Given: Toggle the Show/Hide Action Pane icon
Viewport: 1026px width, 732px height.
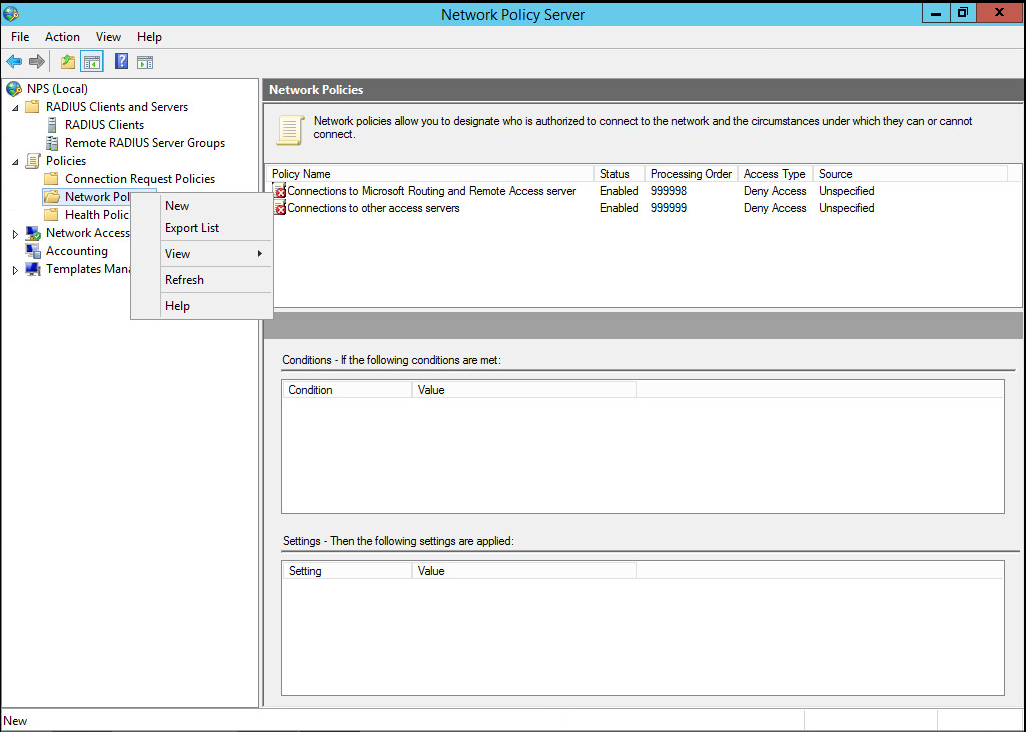Looking at the screenshot, I should [x=145, y=62].
